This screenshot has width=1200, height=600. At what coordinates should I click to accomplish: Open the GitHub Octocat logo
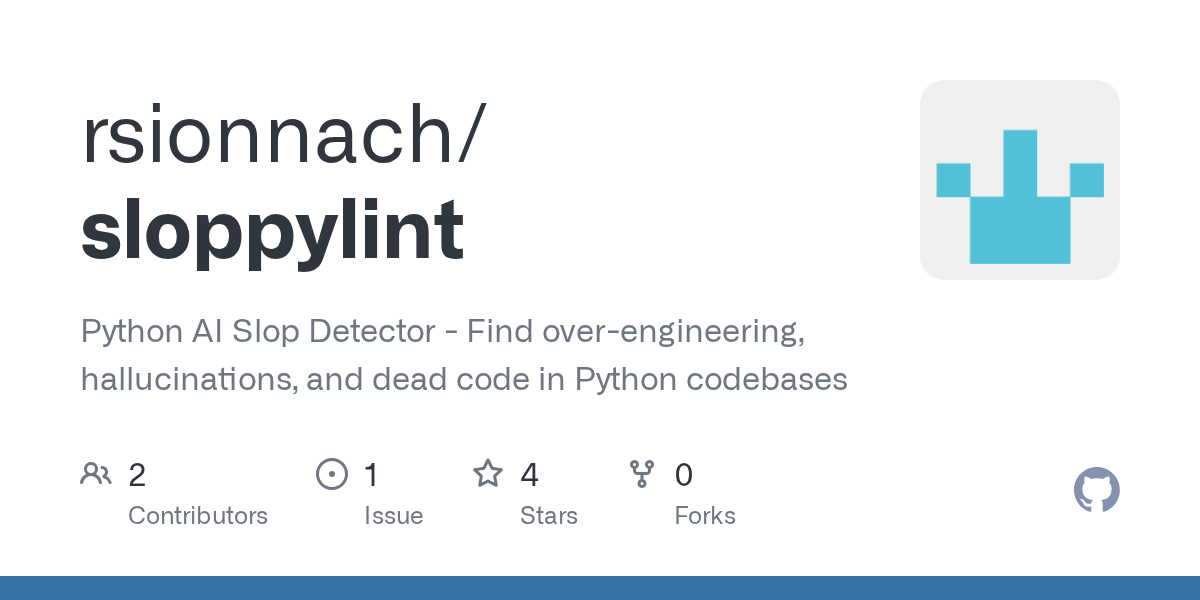(x=1096, y=490)
